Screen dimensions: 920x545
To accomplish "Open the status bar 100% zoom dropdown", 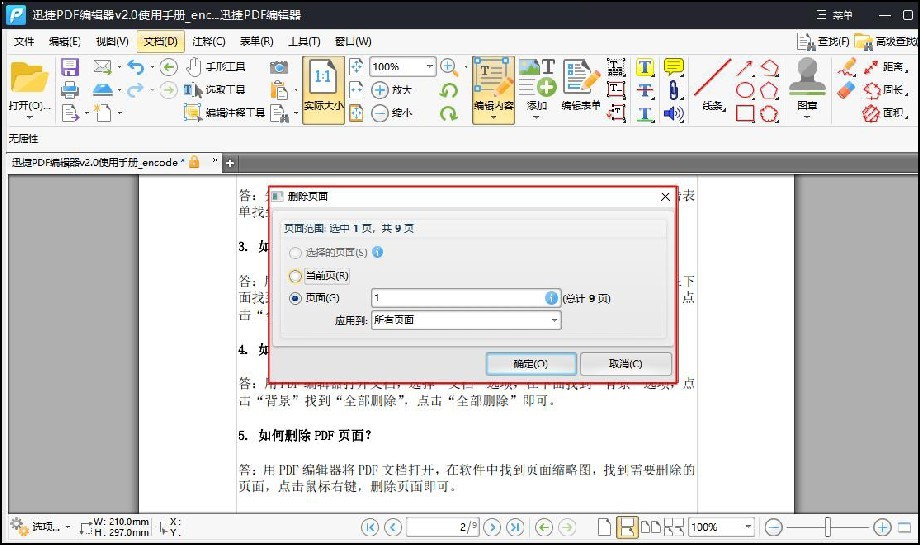I will point(748,527).
